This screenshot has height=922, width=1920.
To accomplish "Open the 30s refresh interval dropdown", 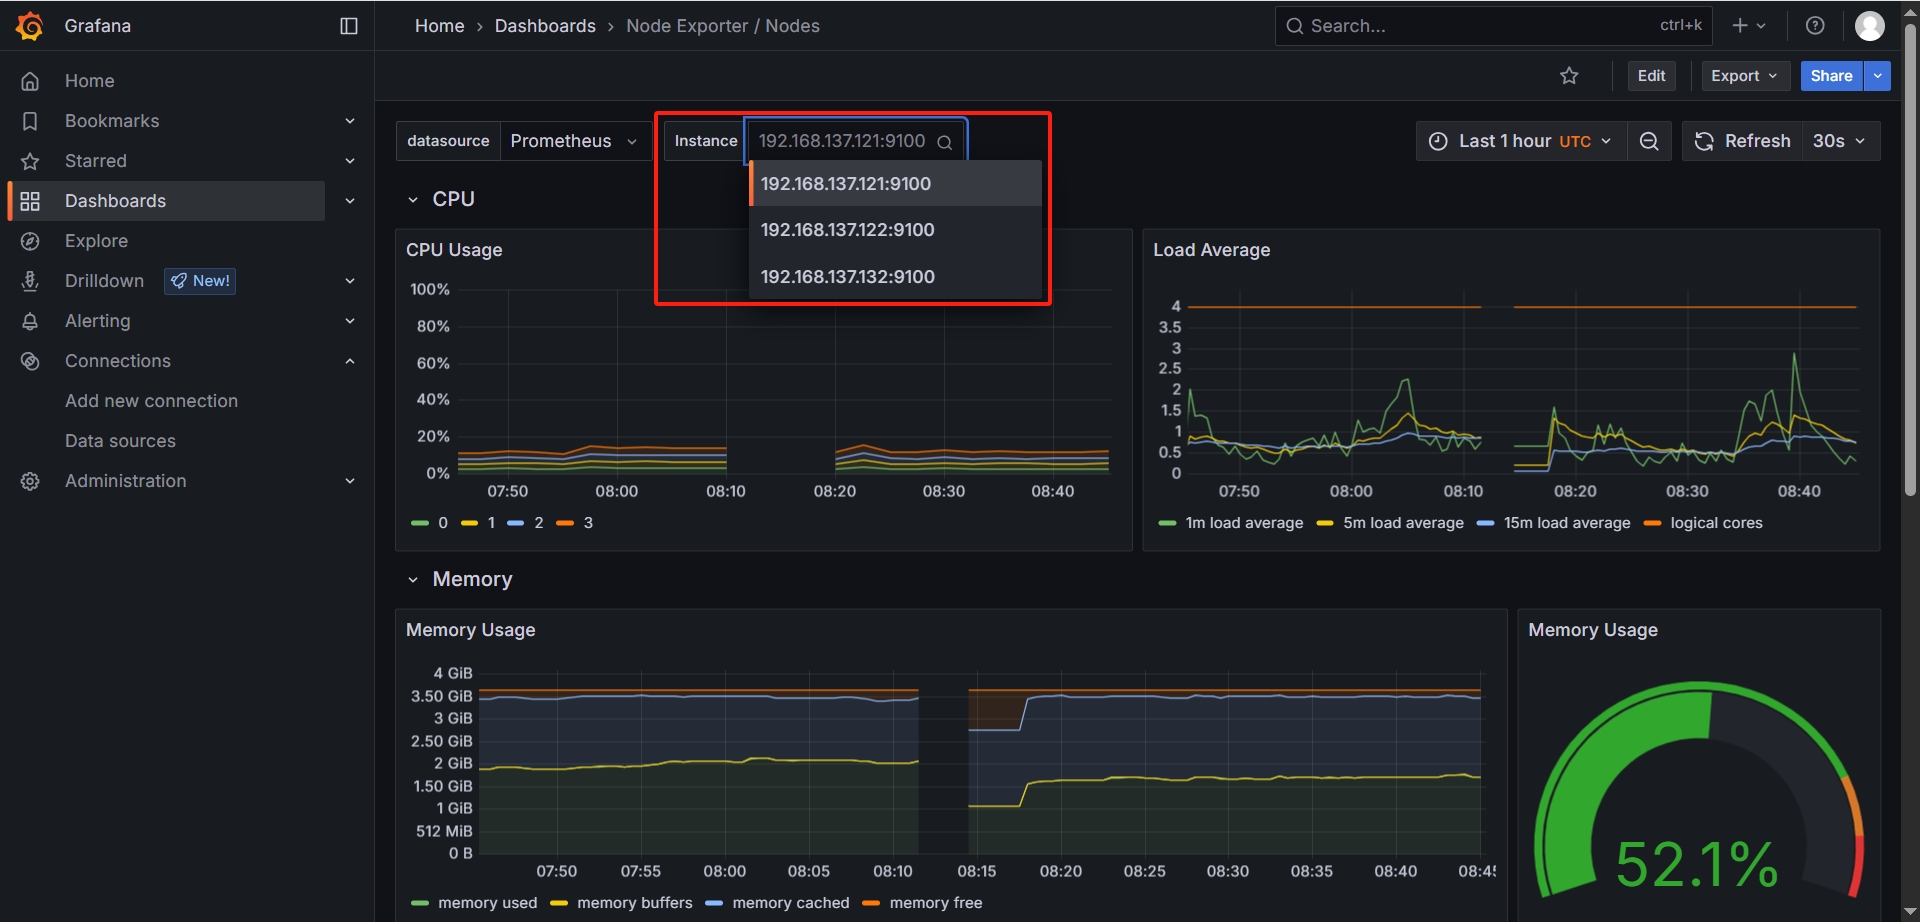I will click(1839, 141).
